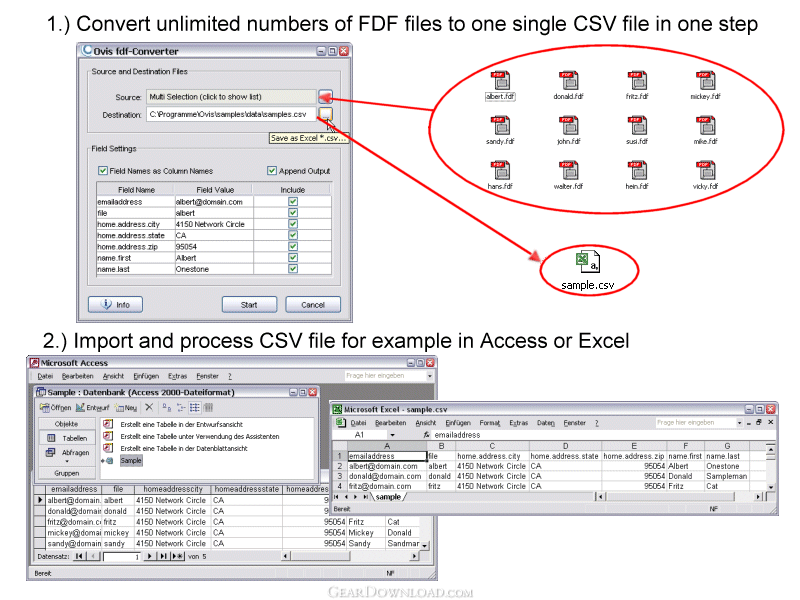The image size is (800, 600).
Task: Open the Einfügen menu in Access
Action: pos(146,376)
